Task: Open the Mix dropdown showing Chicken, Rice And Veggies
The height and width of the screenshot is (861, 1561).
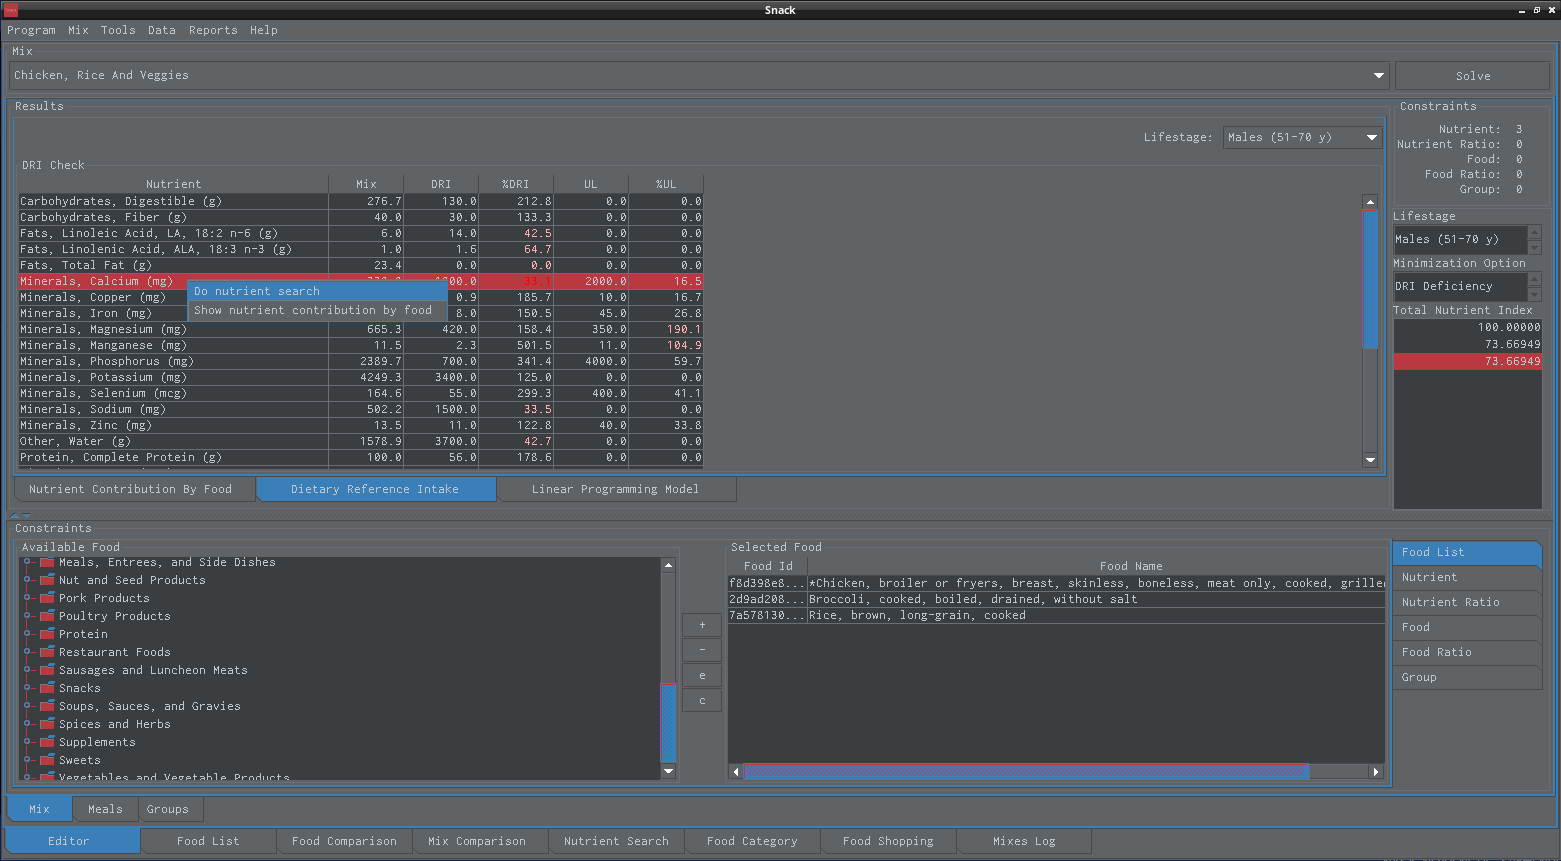Action: [x=1379, y=76]
